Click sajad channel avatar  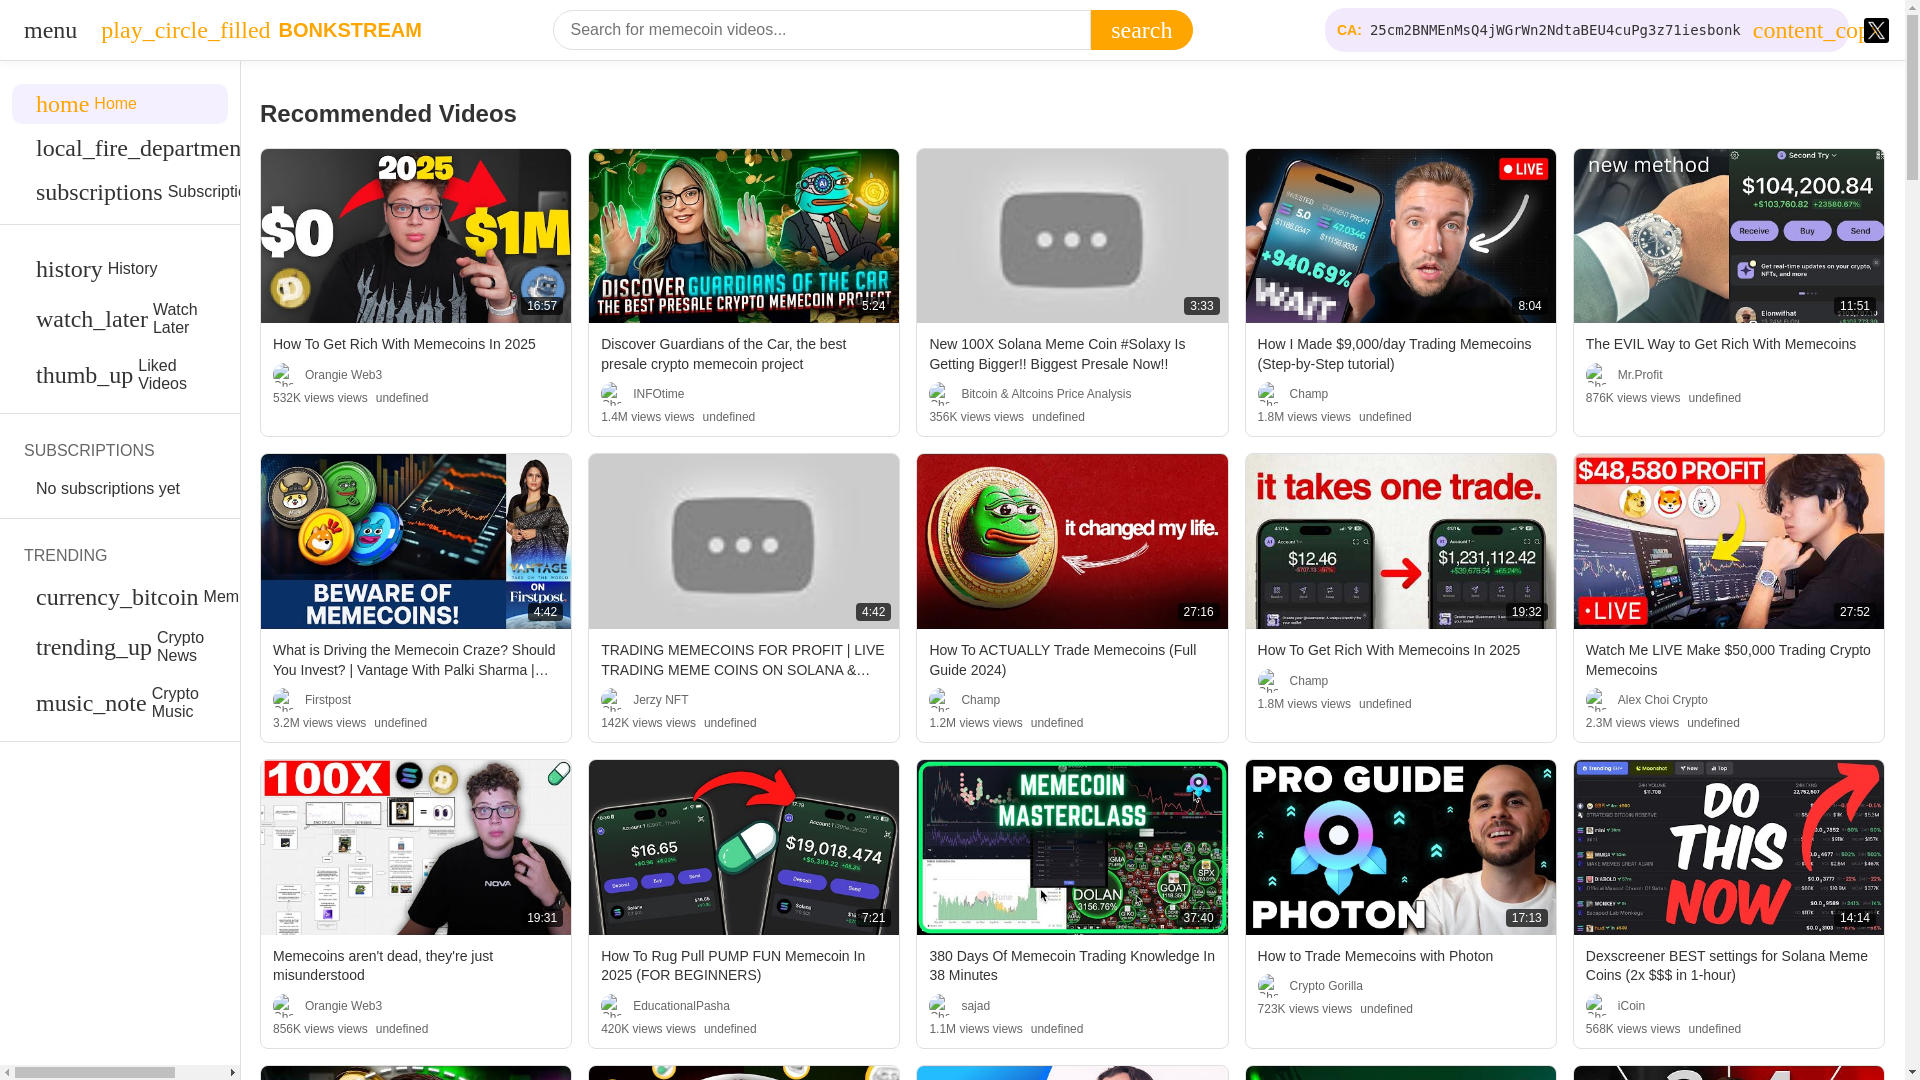pyautogui.click(x=941, y=1006)
